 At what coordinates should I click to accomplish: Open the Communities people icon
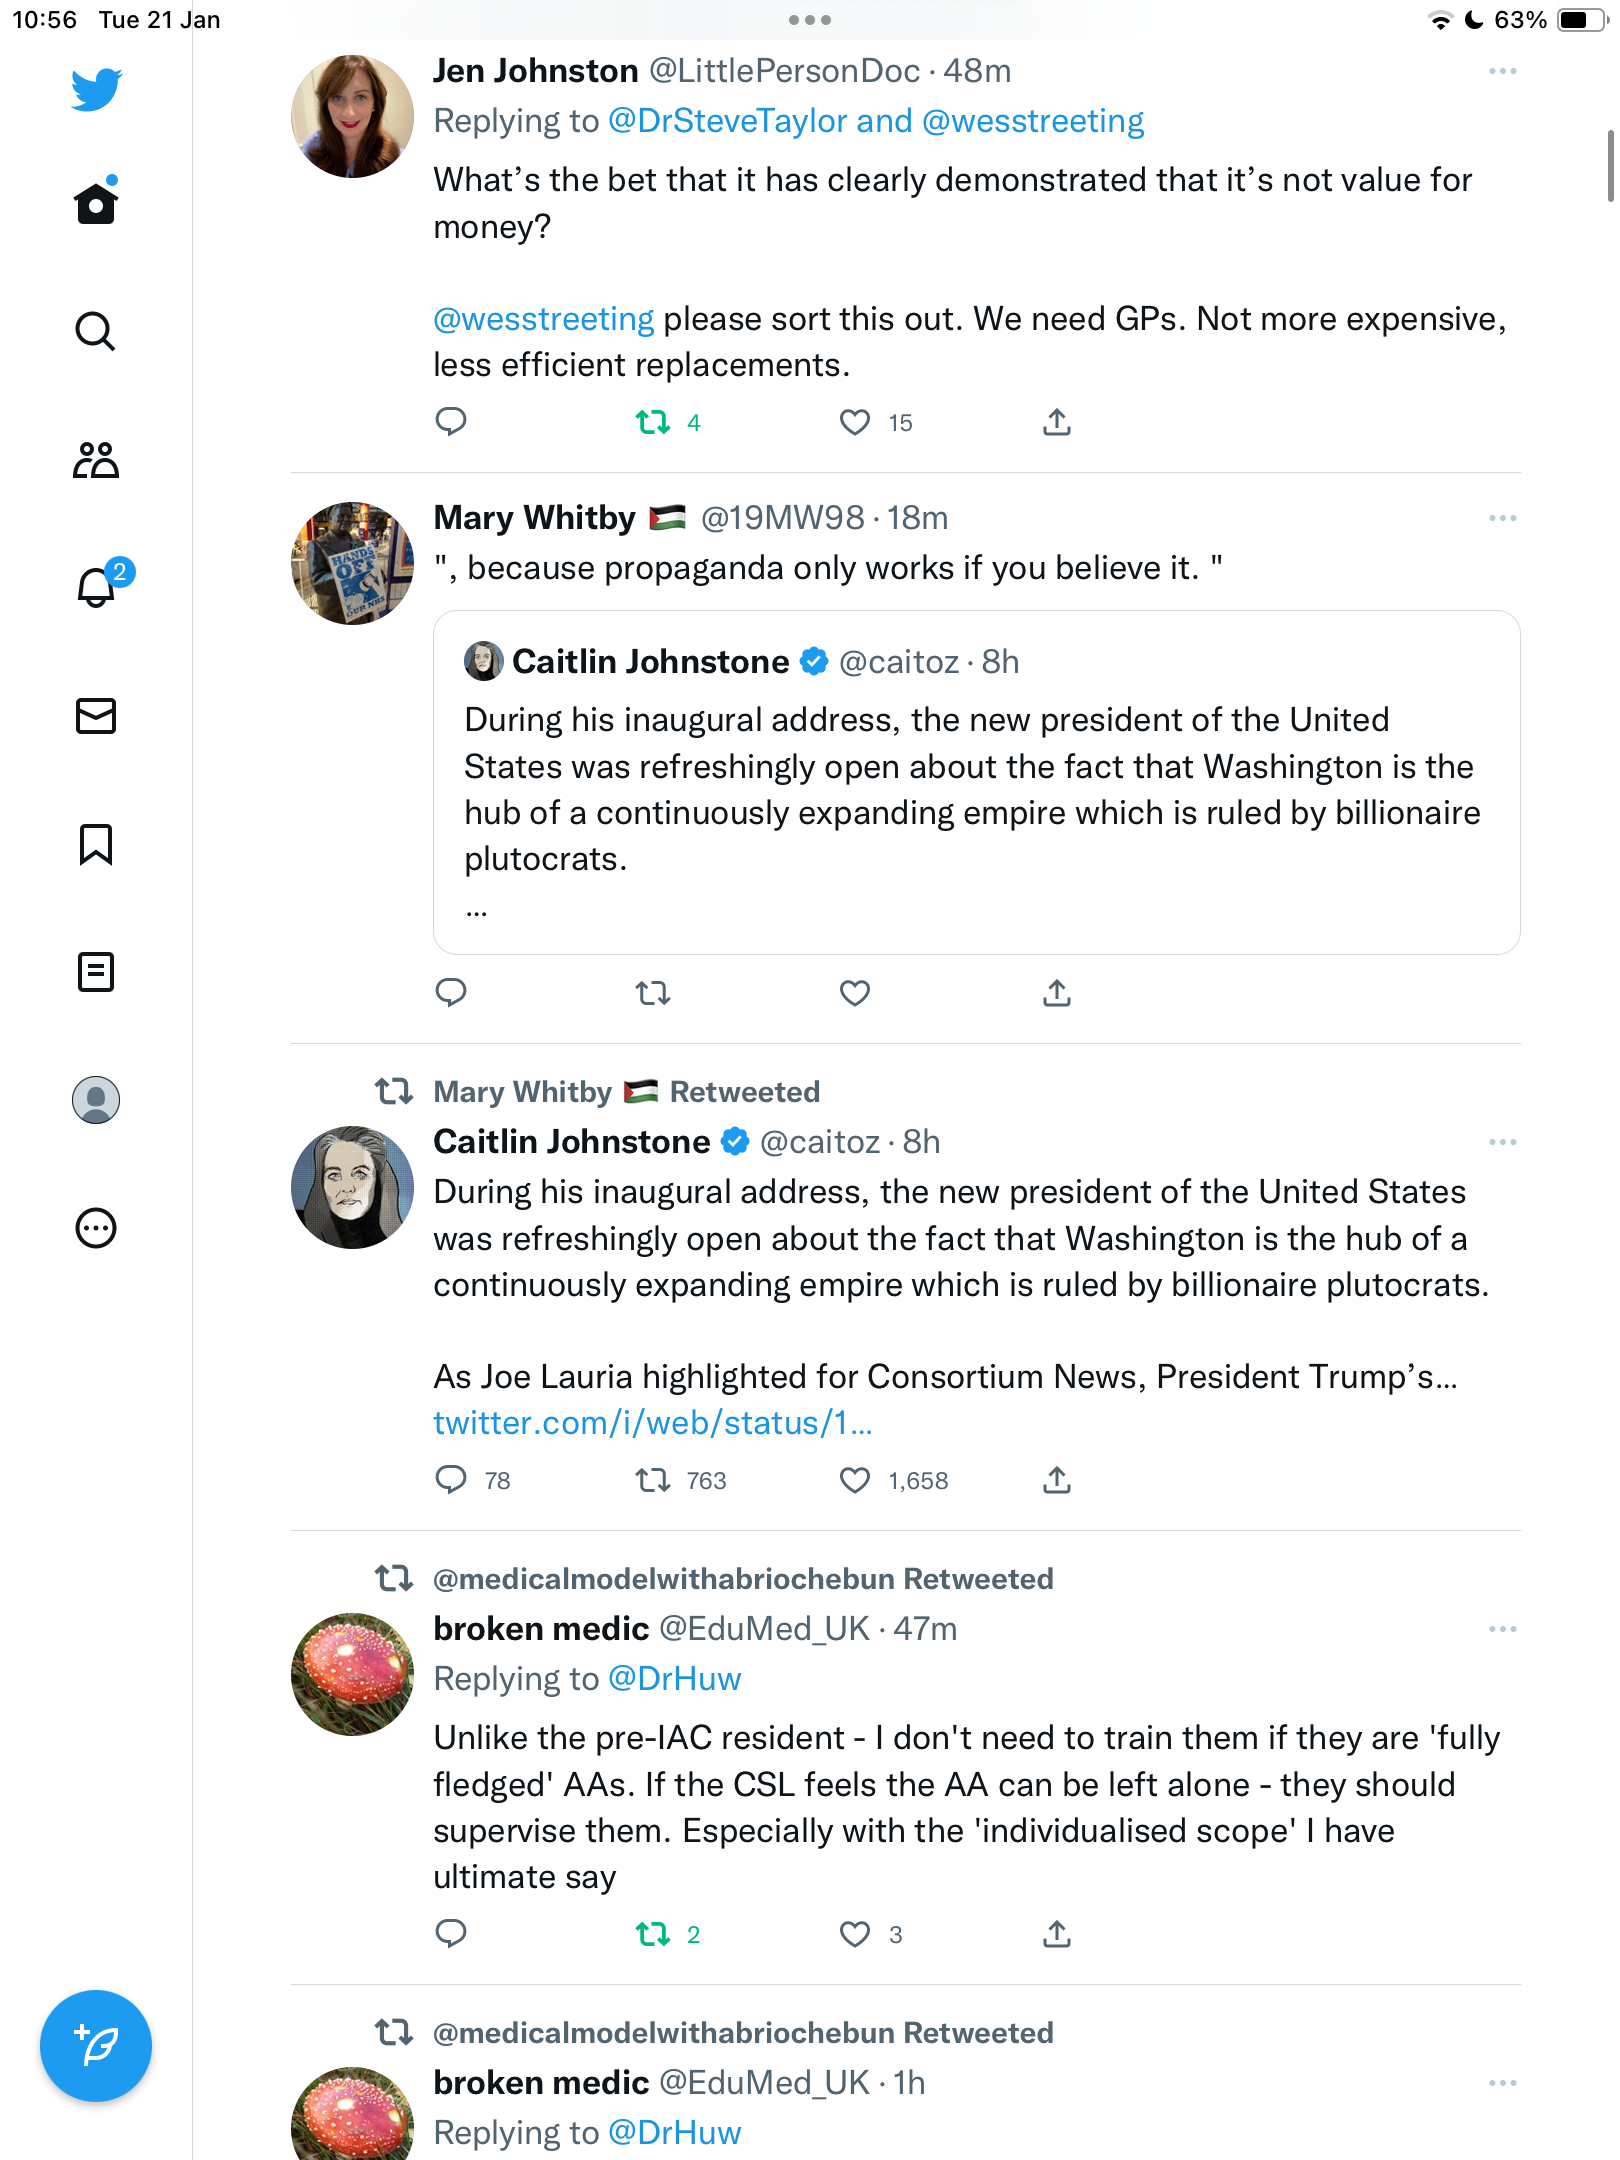point(96,460)
